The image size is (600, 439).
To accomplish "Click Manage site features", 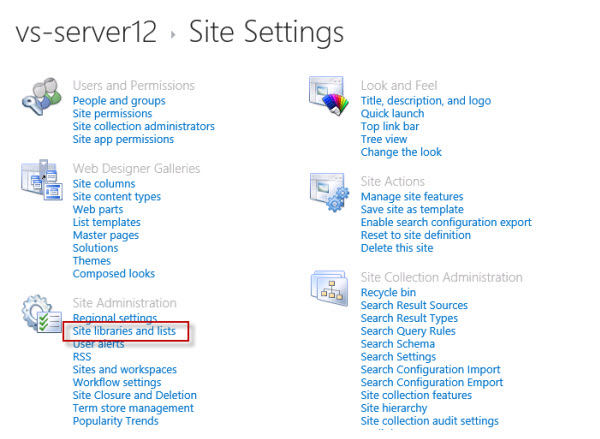I will [x=412, y=197].
